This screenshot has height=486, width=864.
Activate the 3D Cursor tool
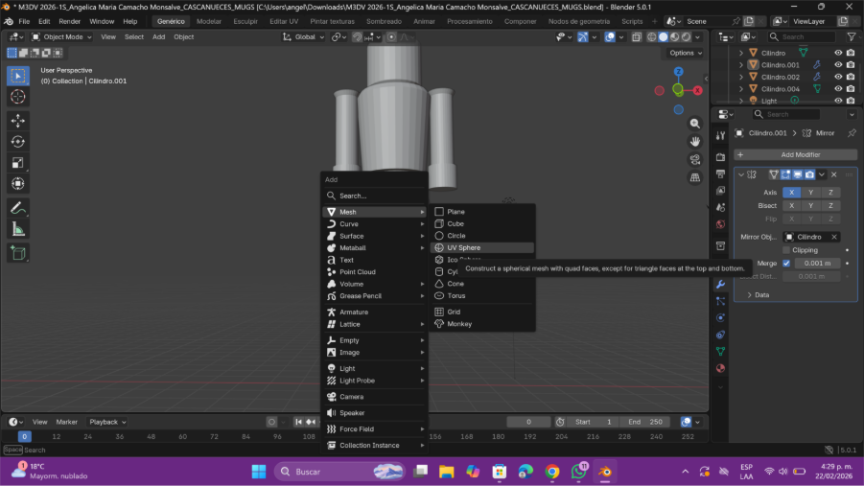click(x=18, y=97)
